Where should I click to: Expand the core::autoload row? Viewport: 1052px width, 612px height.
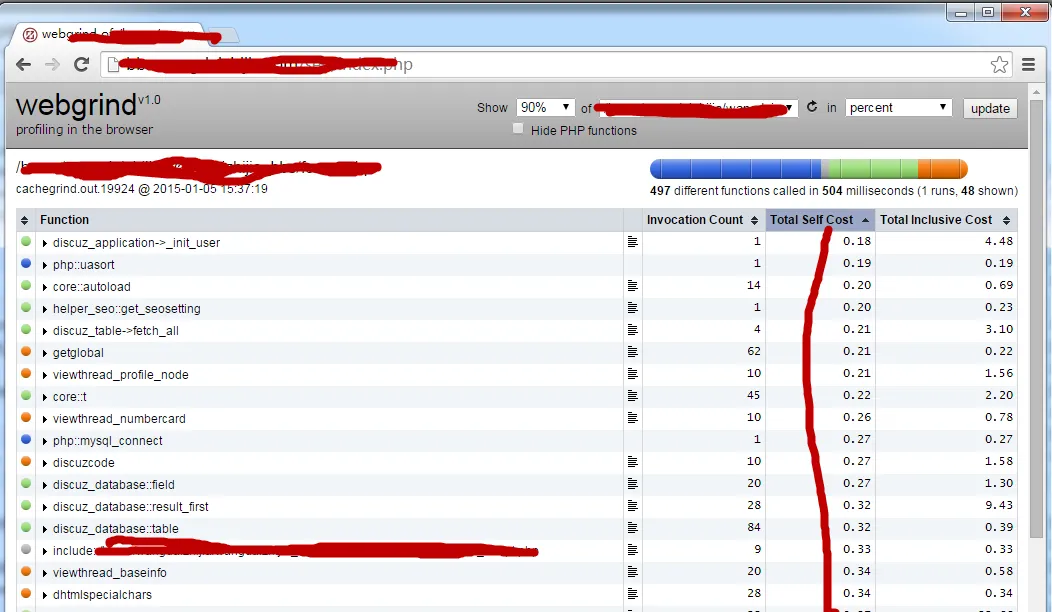tap(44, 287)
